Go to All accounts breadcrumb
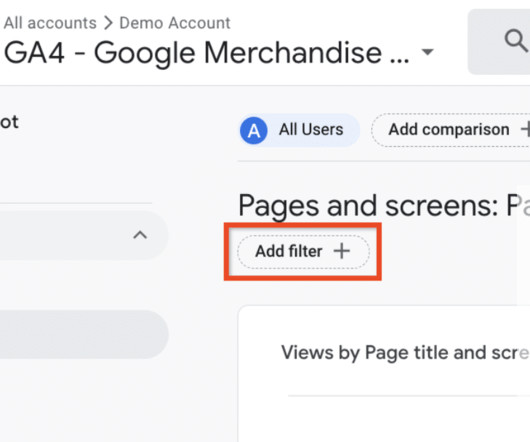This screenshot has height=442, width=530. [50, 23]
